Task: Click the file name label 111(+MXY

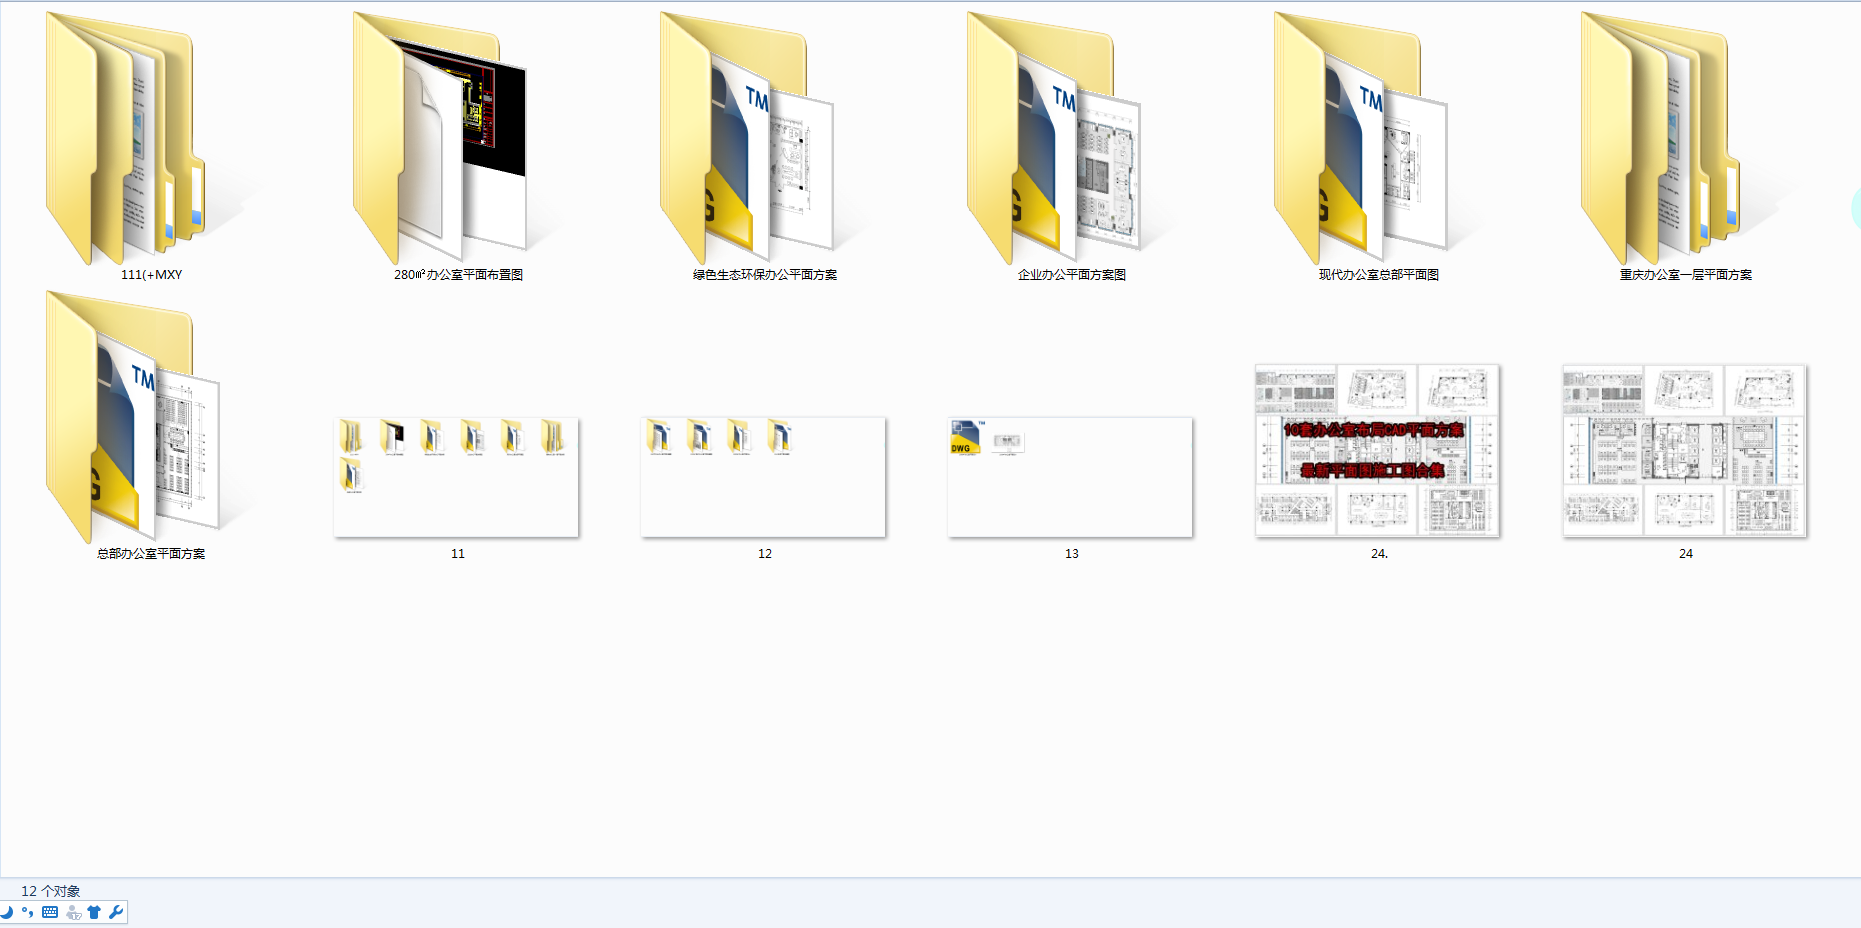Action: [152, 275]
